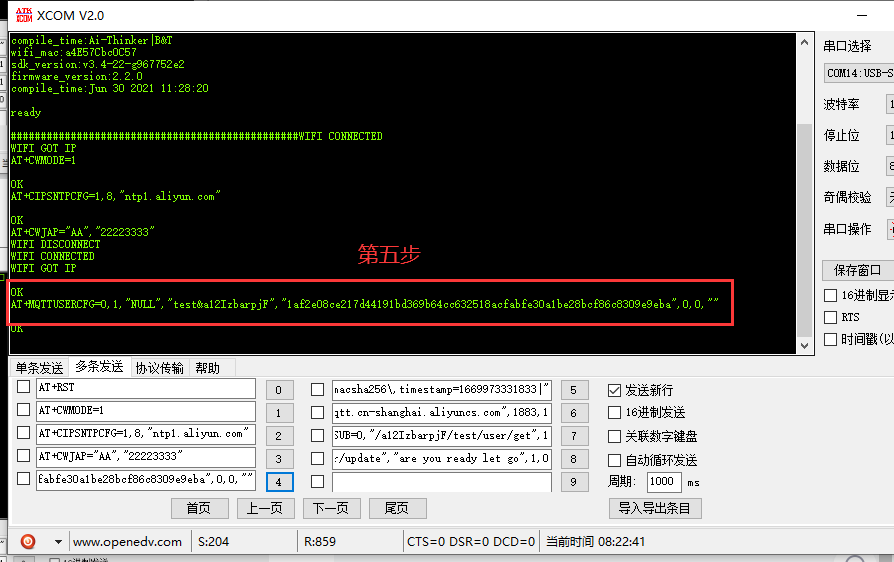Go to 下一页 of command list
The height and width of the screenshot is (562, 894).
coord(332,508)
